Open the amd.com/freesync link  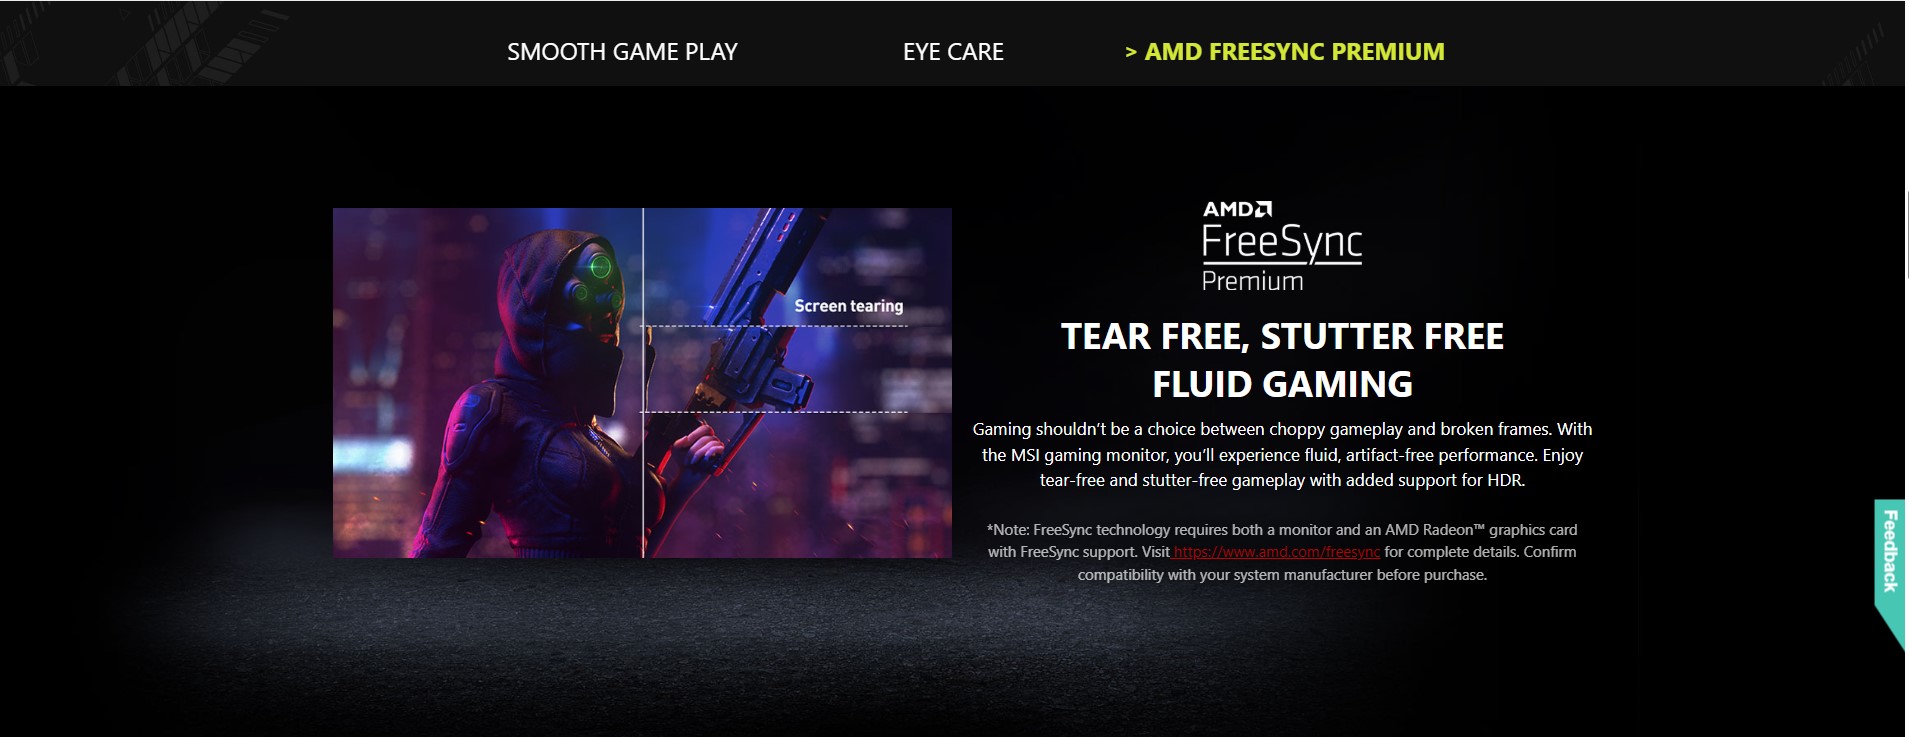point(1276,552)
